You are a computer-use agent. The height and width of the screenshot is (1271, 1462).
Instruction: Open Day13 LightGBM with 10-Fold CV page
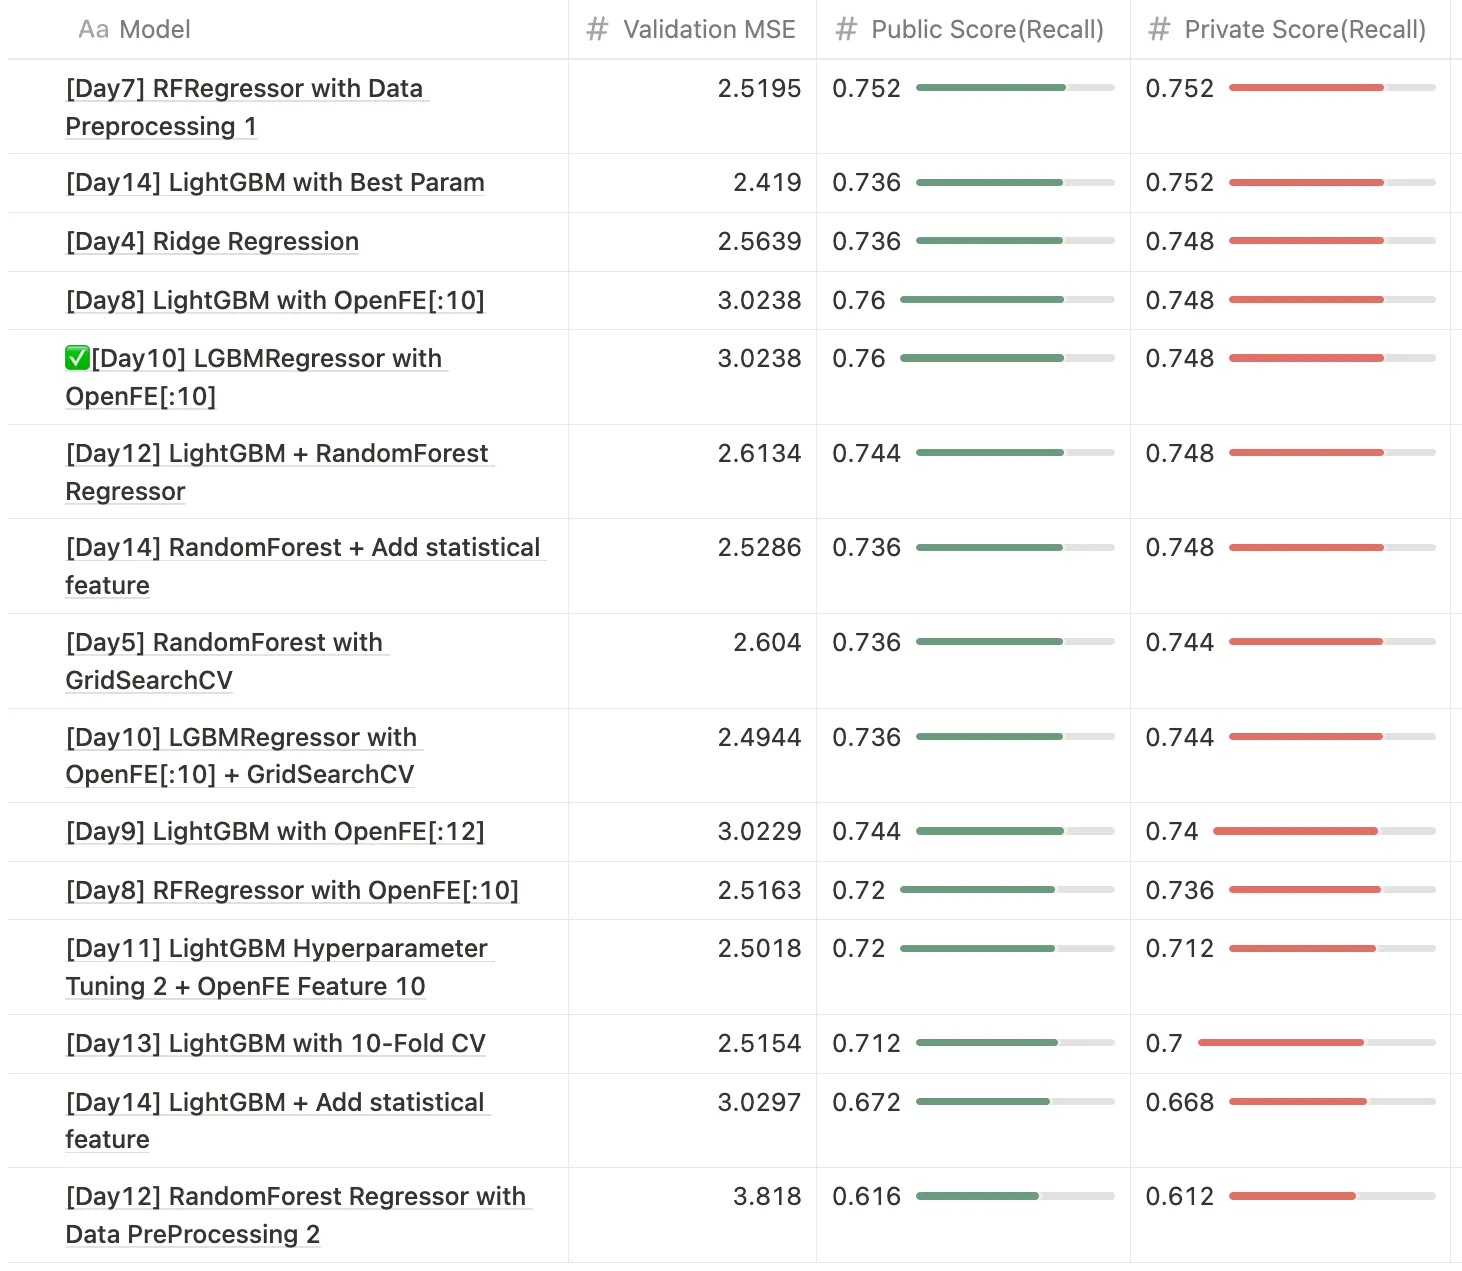tap(275, 1044)
